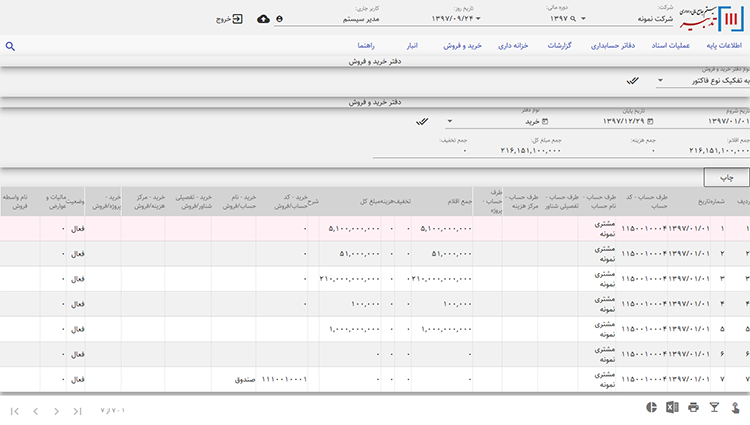This screenshot has width=750, height=425.
Task: Click the search magnifier icon
Action: point(10,46)
